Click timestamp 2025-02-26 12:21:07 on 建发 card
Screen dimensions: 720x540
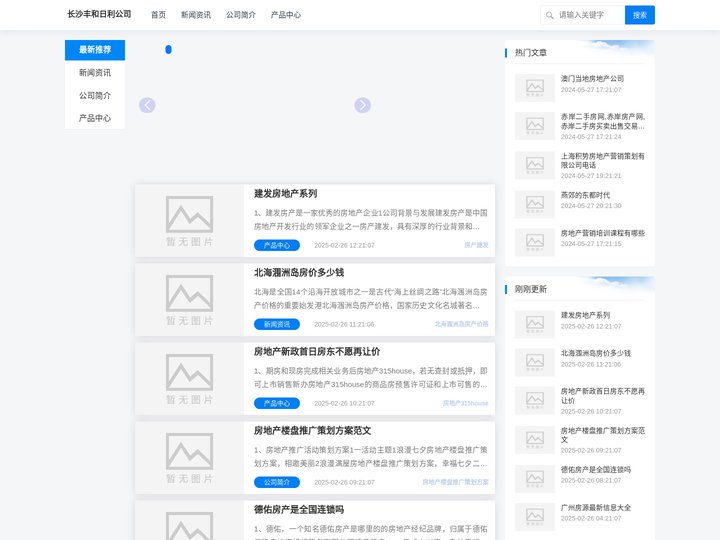click(344, 245)
